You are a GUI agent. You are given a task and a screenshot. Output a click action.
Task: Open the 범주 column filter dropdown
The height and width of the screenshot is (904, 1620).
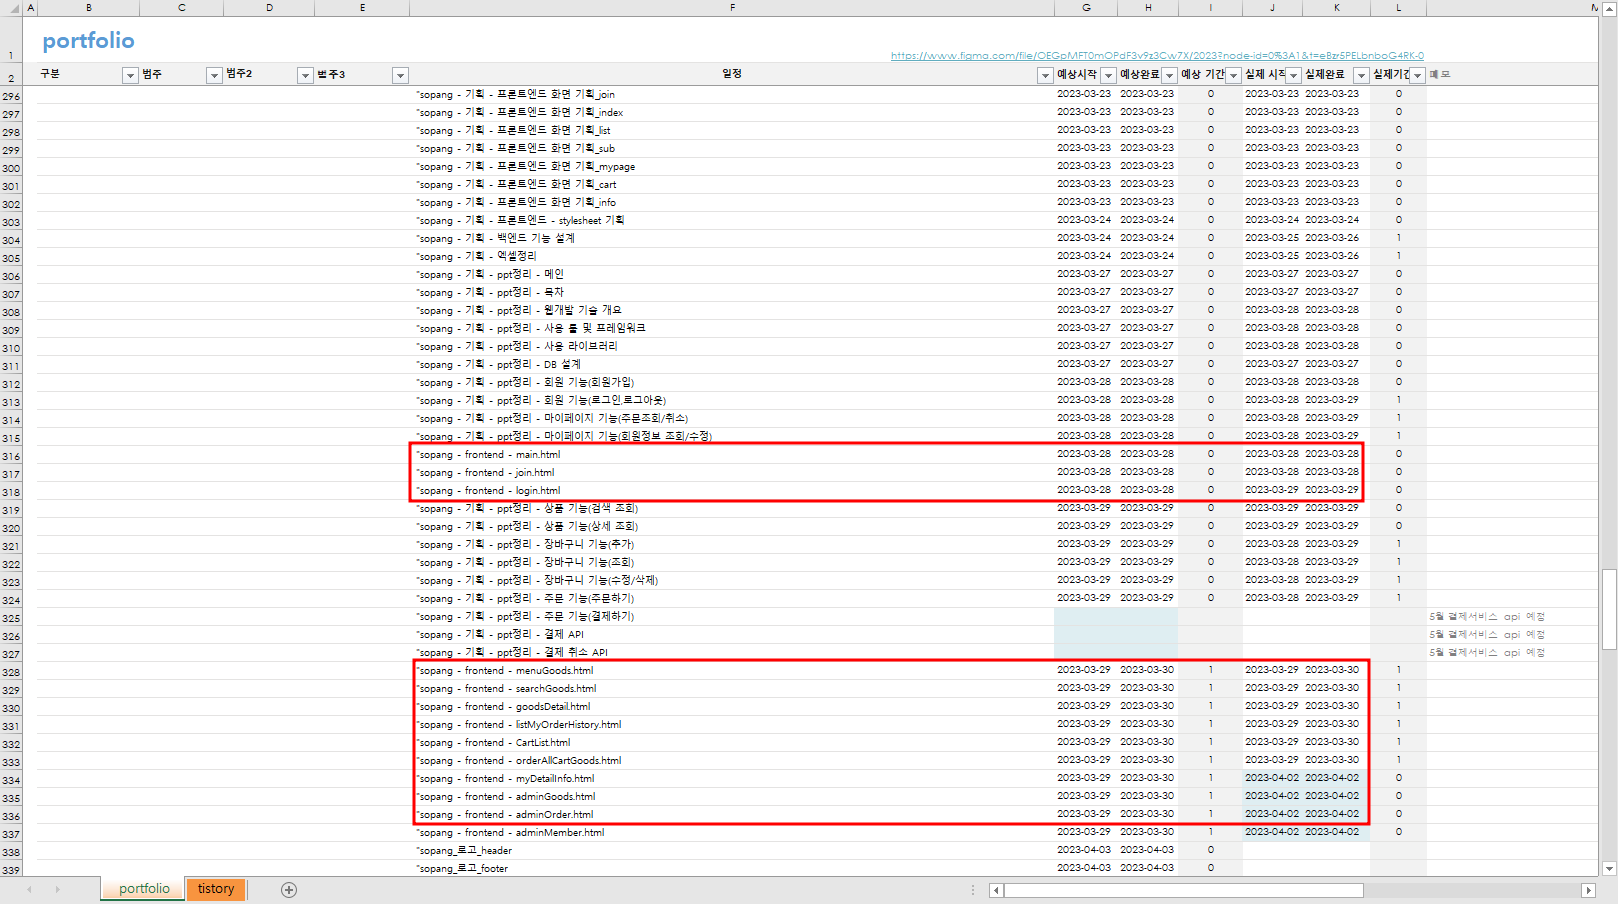214,75
